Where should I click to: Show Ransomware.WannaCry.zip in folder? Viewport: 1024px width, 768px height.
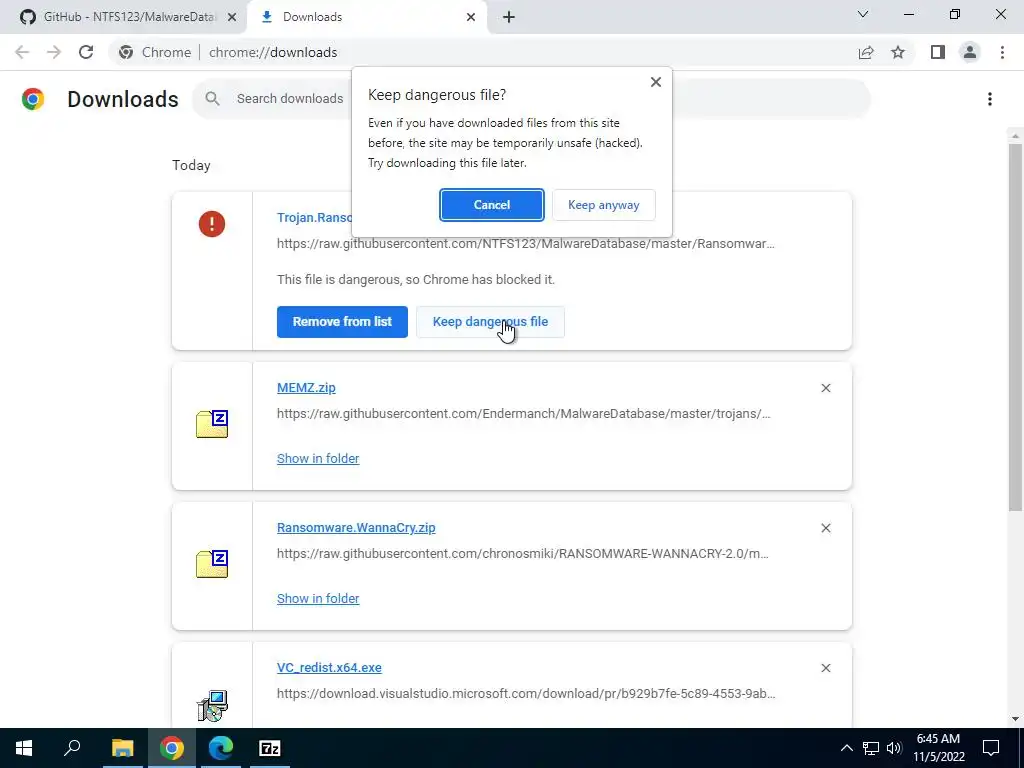318,598
